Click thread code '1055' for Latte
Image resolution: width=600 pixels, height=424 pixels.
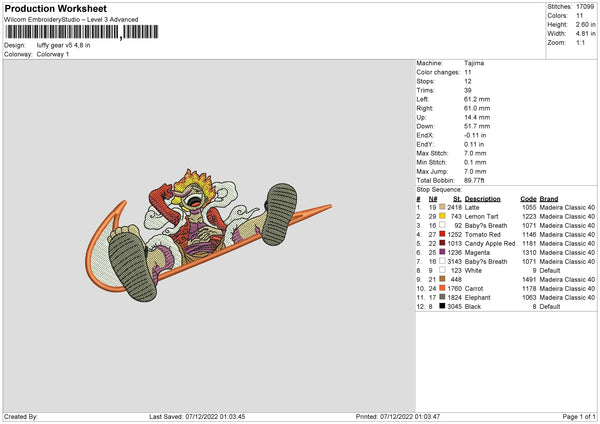(529, 207)
